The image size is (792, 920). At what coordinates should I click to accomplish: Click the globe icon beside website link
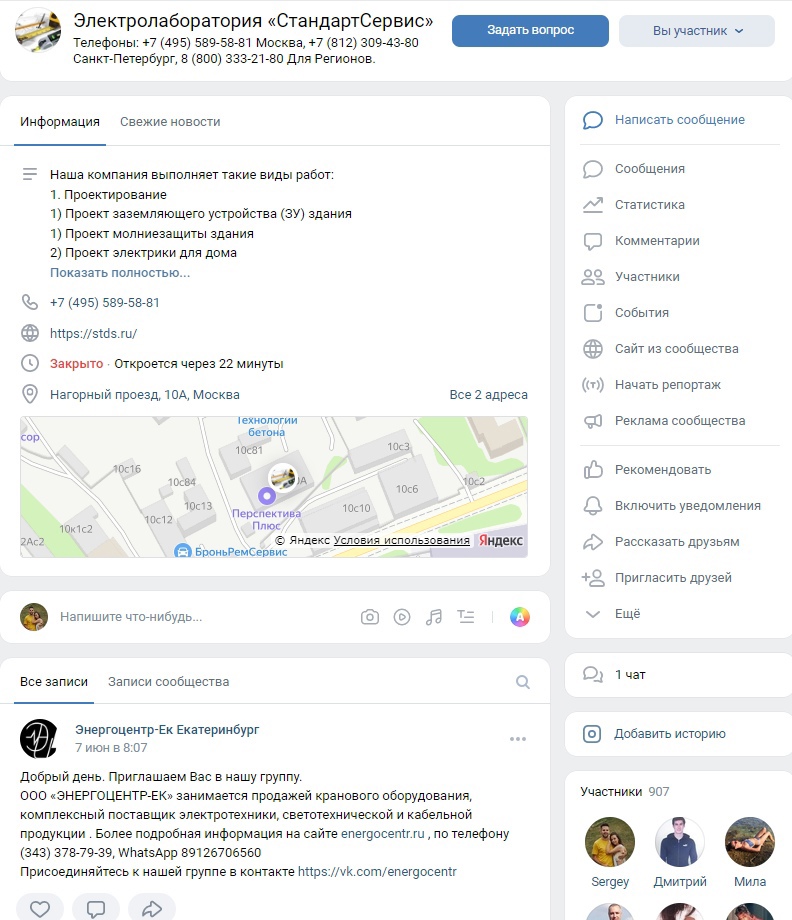[x=29, y=333]
